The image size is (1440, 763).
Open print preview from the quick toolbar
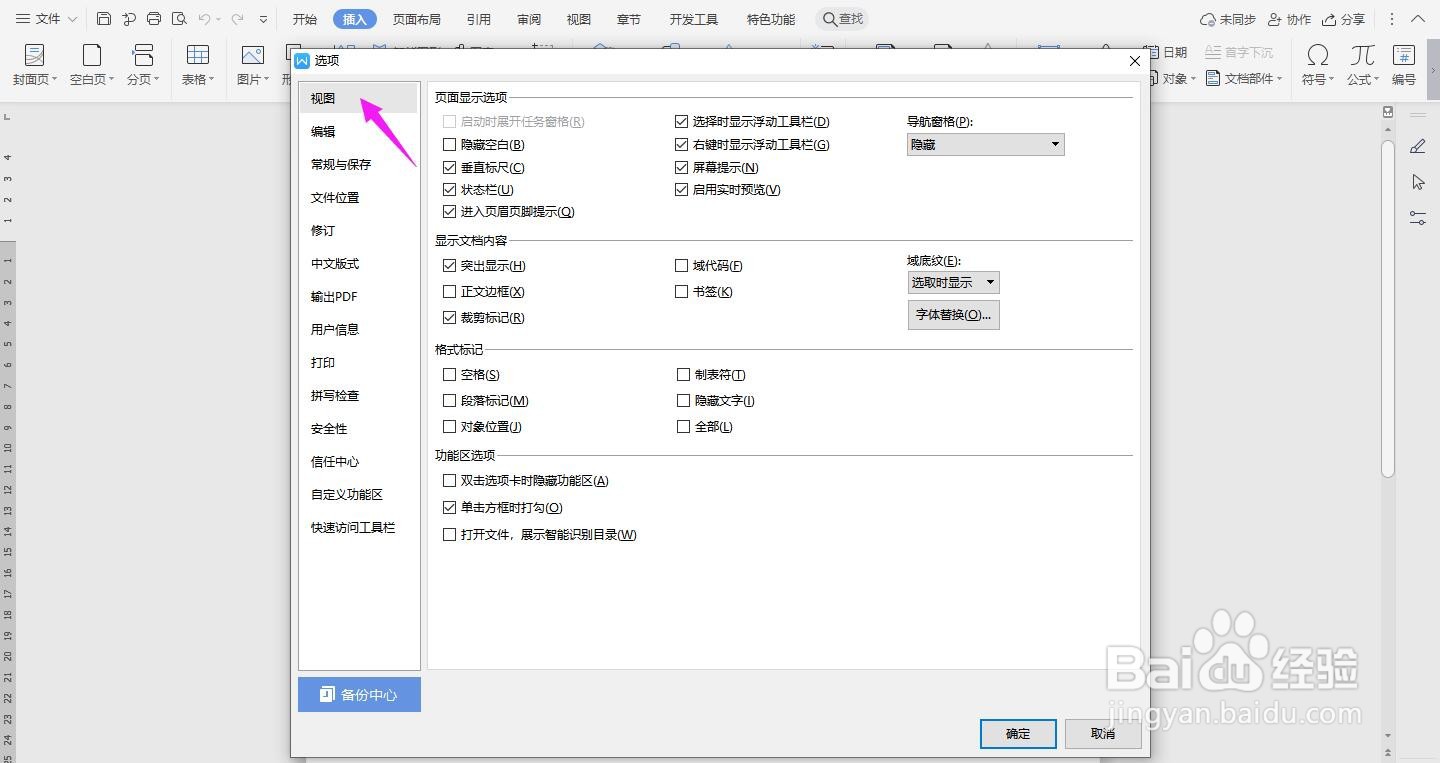pyautogui.click(x=178, y=18)
